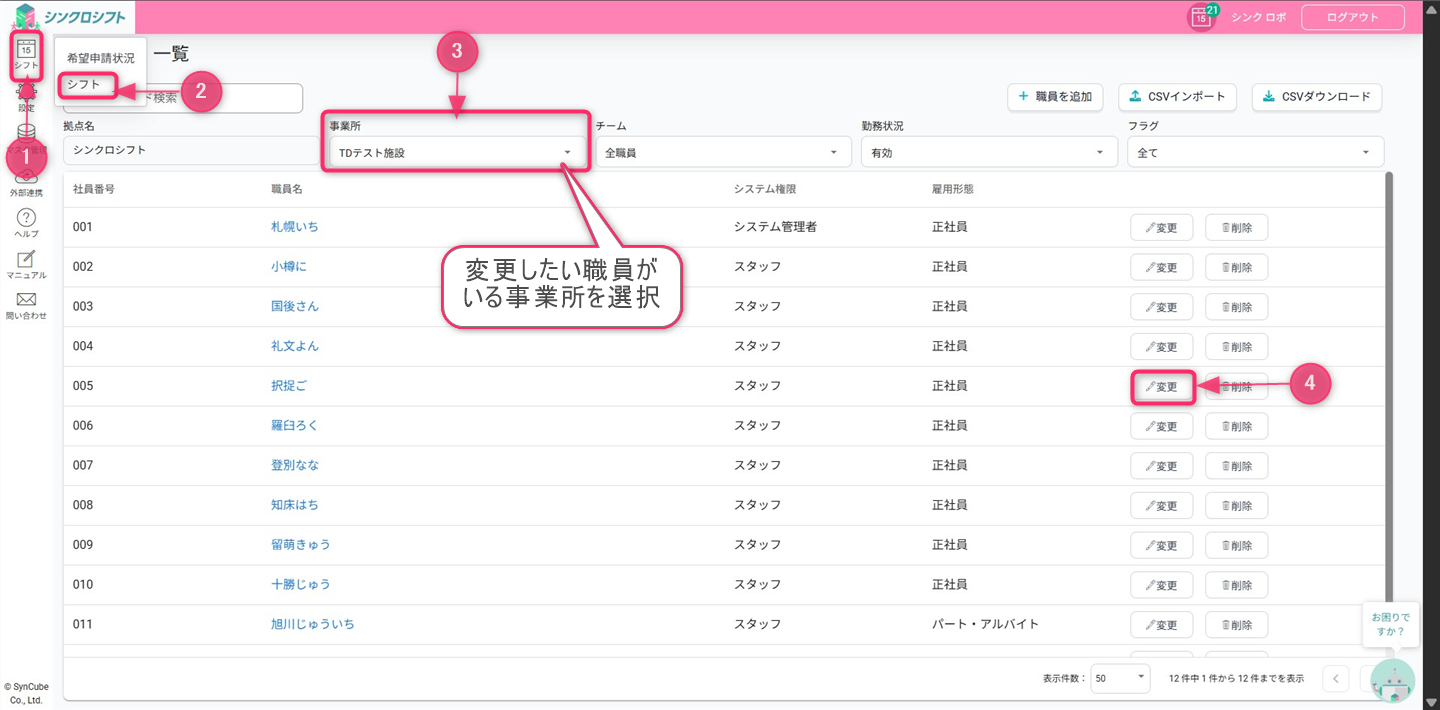Open staff link 旭川じゅういち

point(313,625)
